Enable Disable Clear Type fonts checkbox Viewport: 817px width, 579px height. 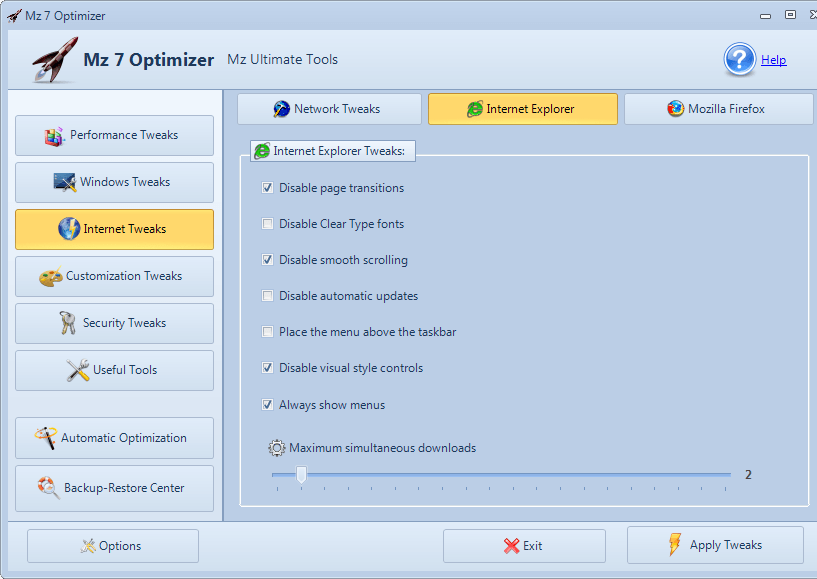(267, 224)
